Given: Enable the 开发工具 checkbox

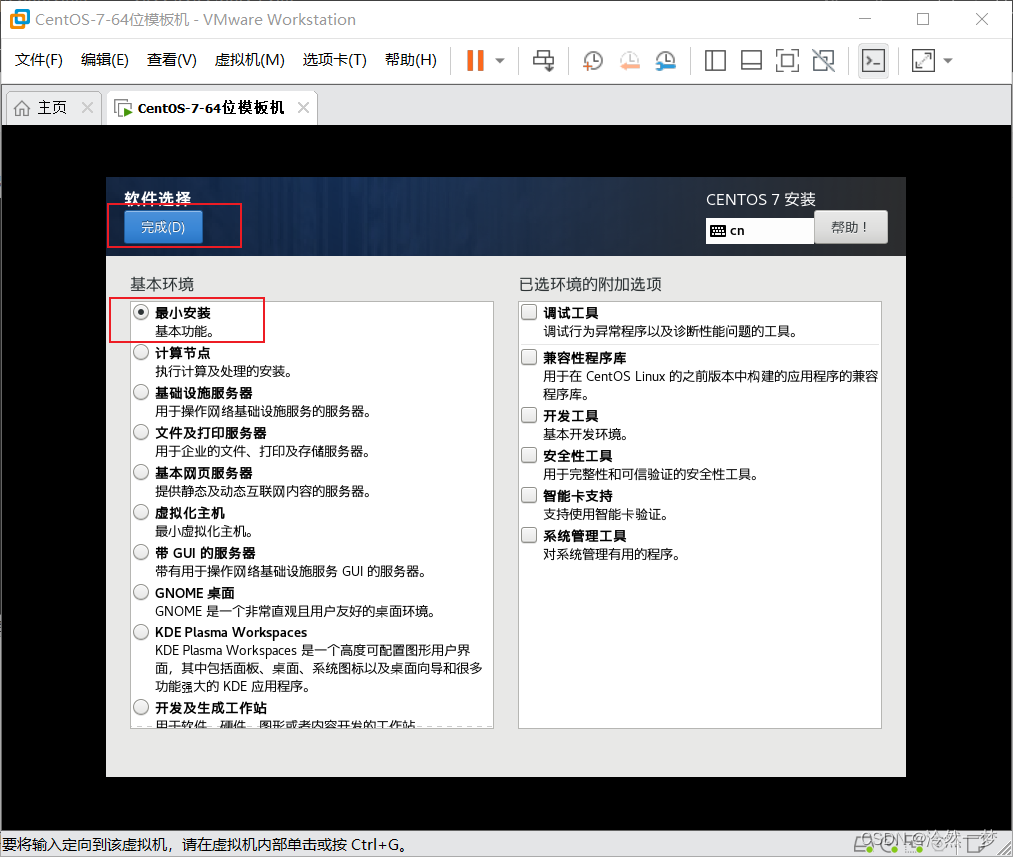Looking at the screenshot, I should tap(529, 415).
